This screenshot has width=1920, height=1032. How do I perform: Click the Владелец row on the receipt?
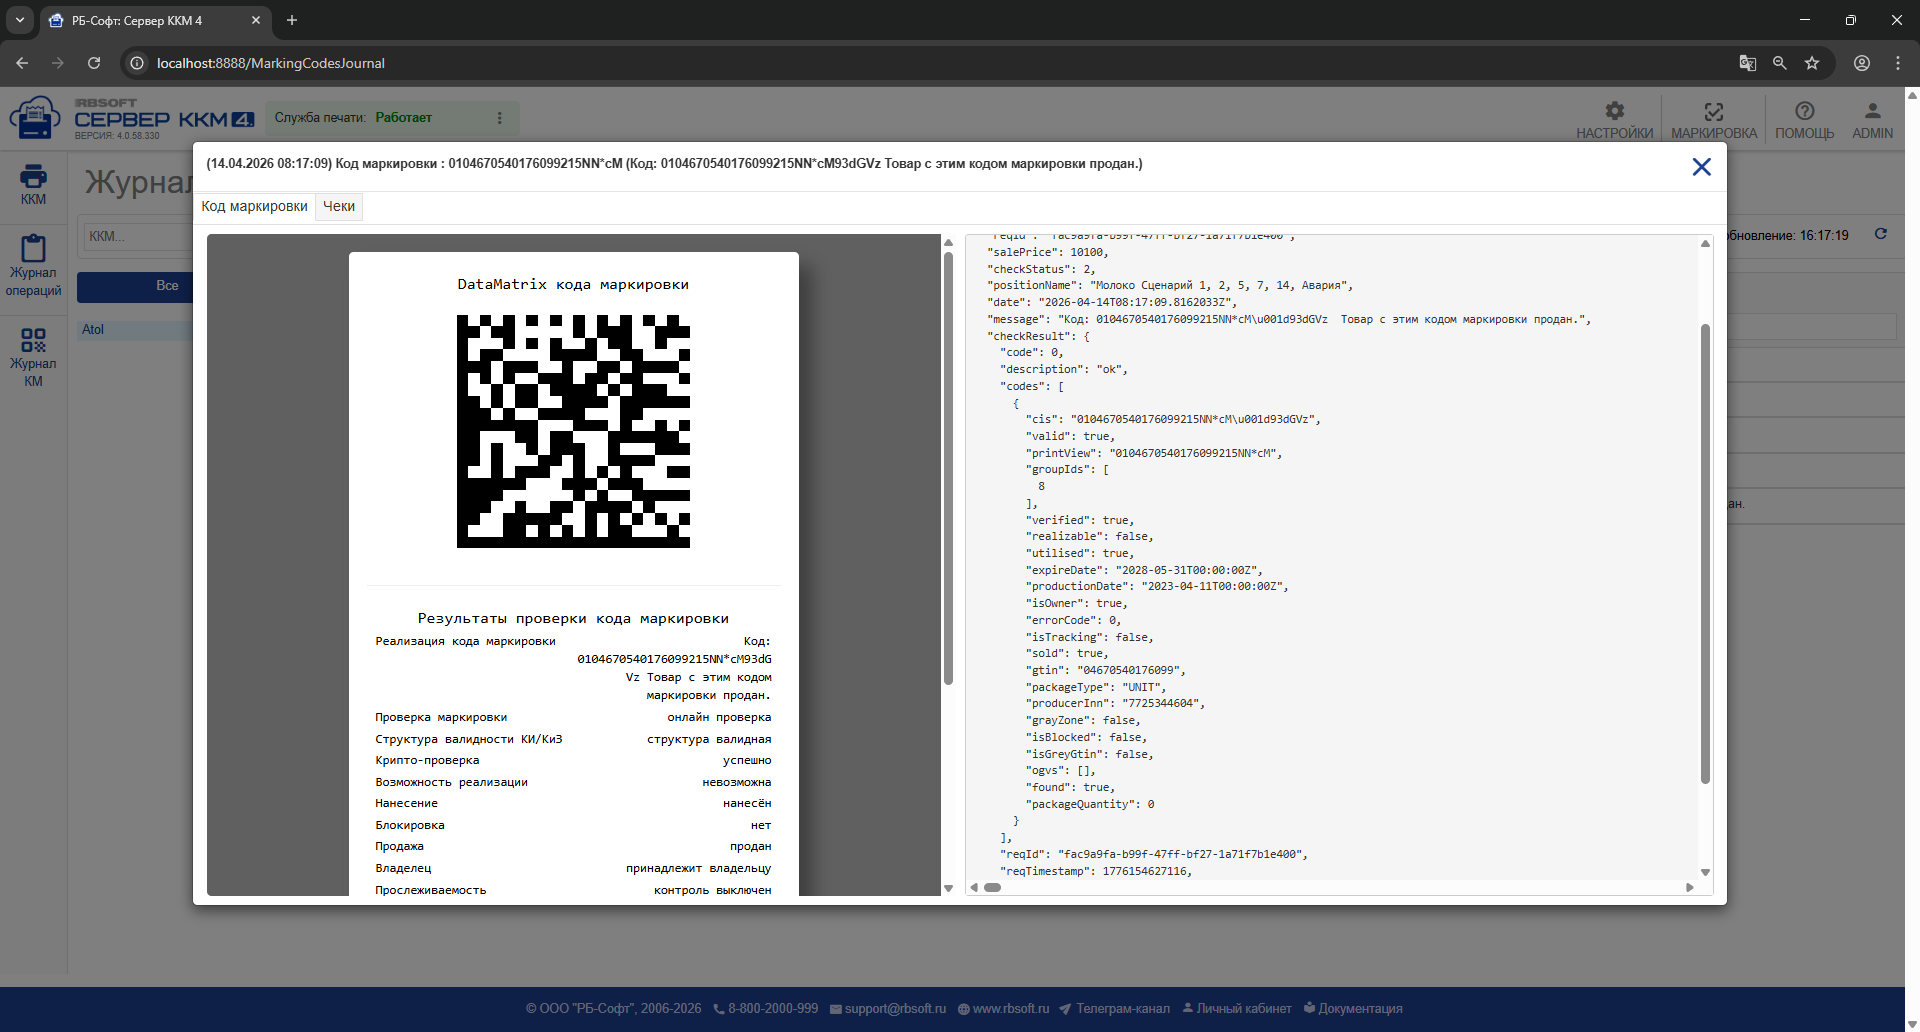click(573, 868)
